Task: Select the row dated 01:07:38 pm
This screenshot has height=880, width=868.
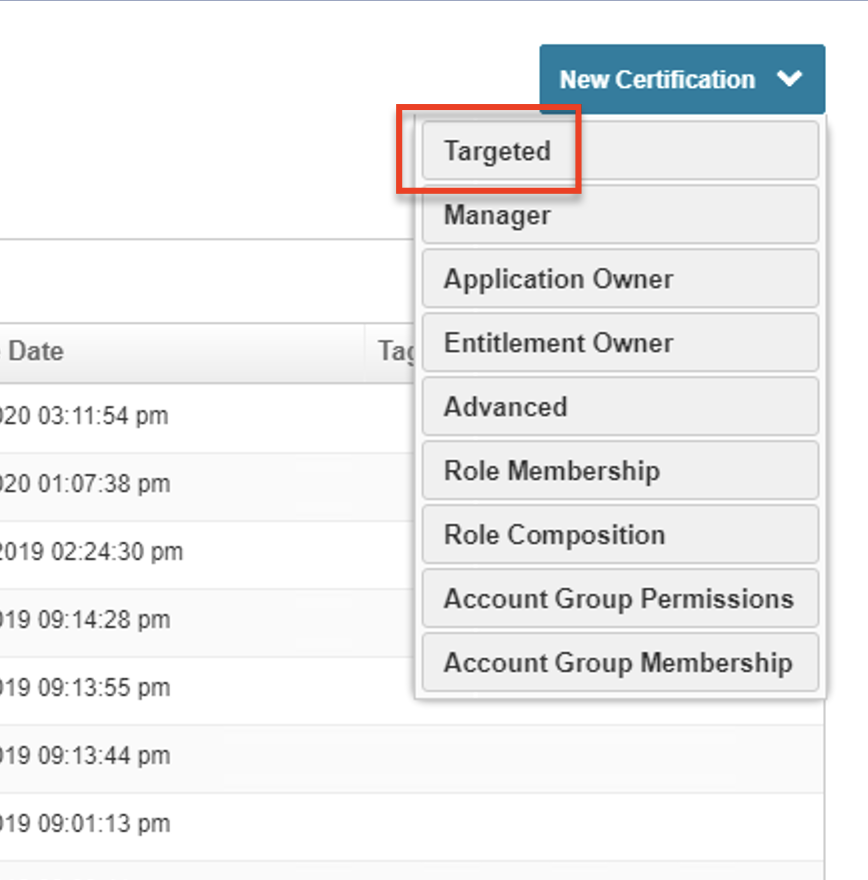Action: tap(85, 484)
